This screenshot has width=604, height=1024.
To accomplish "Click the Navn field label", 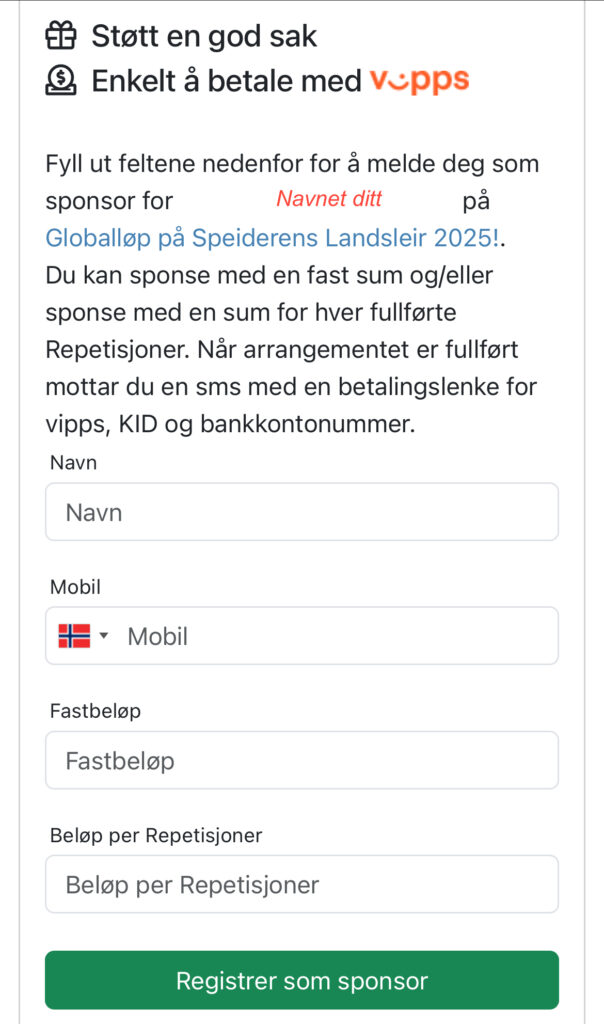I will coord(73,463).
